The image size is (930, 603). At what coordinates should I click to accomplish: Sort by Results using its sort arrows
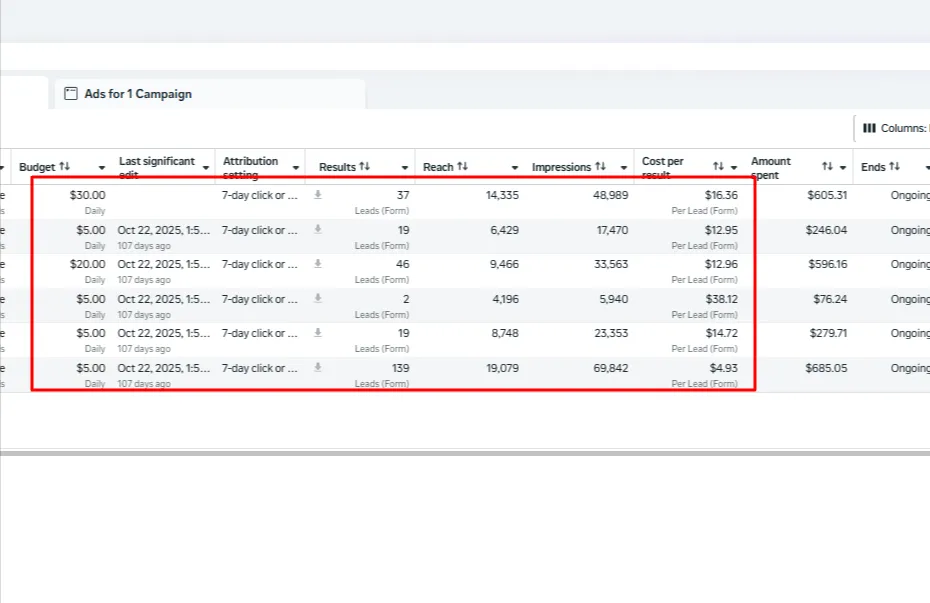point(364,167)
